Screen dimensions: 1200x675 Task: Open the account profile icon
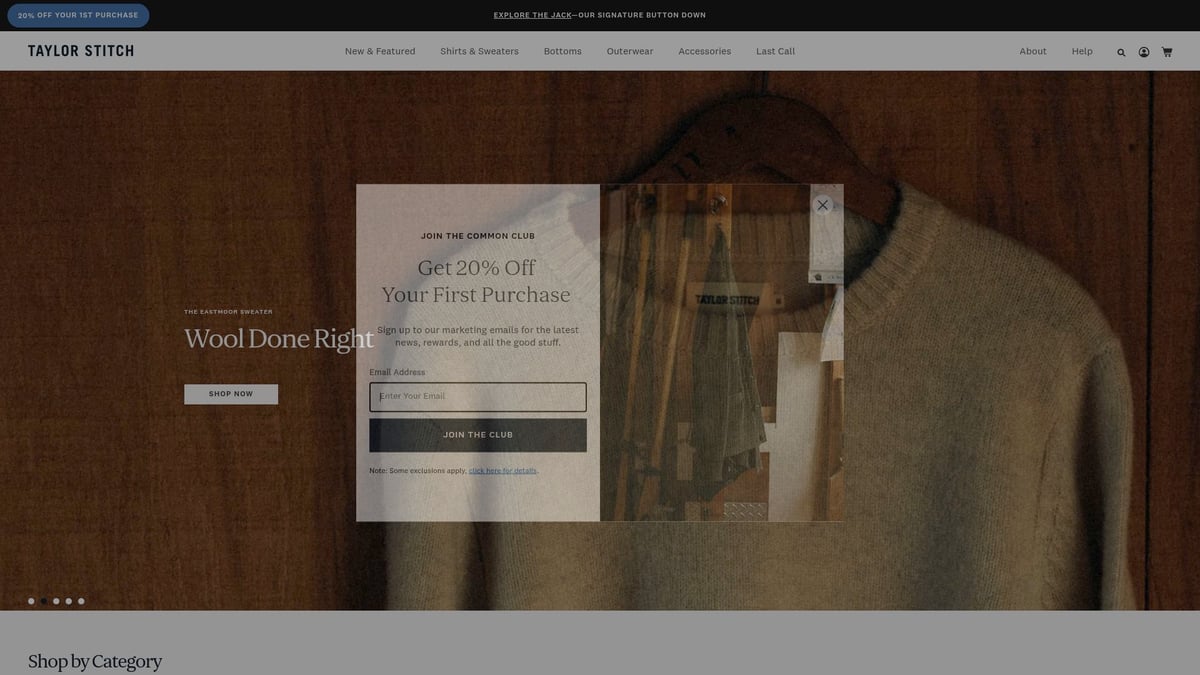point(1143,52)
